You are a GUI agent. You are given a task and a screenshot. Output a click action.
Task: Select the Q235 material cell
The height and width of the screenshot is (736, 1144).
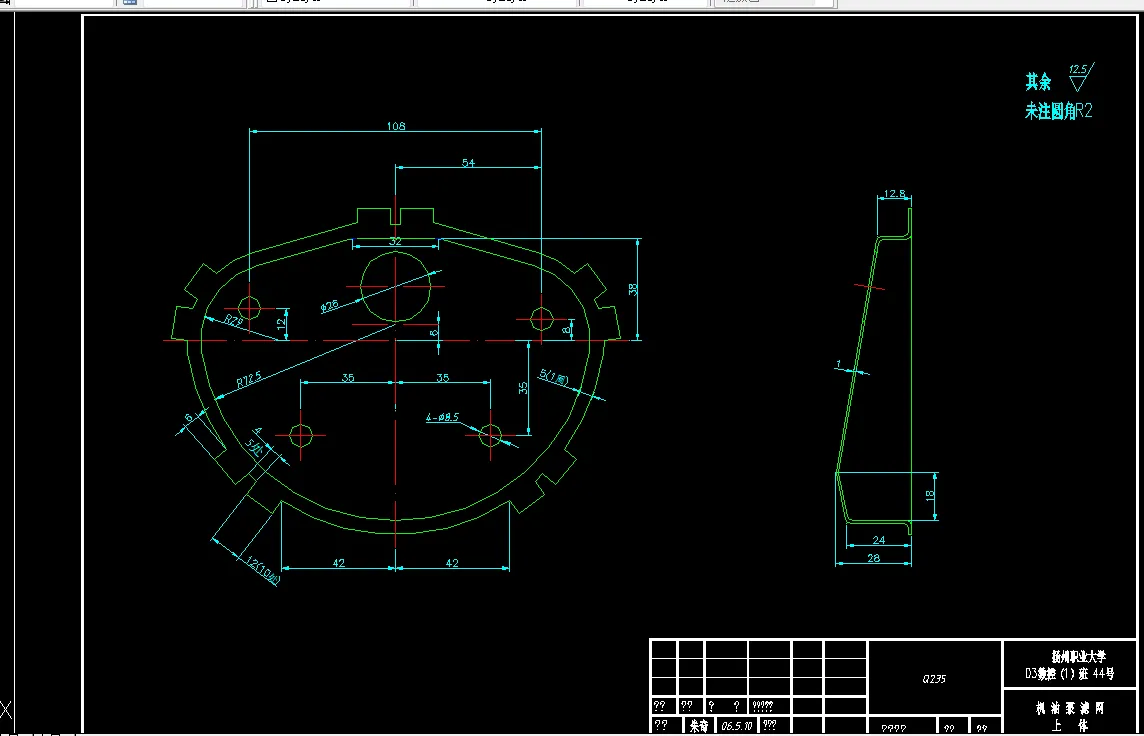click(x=934, y=678)
